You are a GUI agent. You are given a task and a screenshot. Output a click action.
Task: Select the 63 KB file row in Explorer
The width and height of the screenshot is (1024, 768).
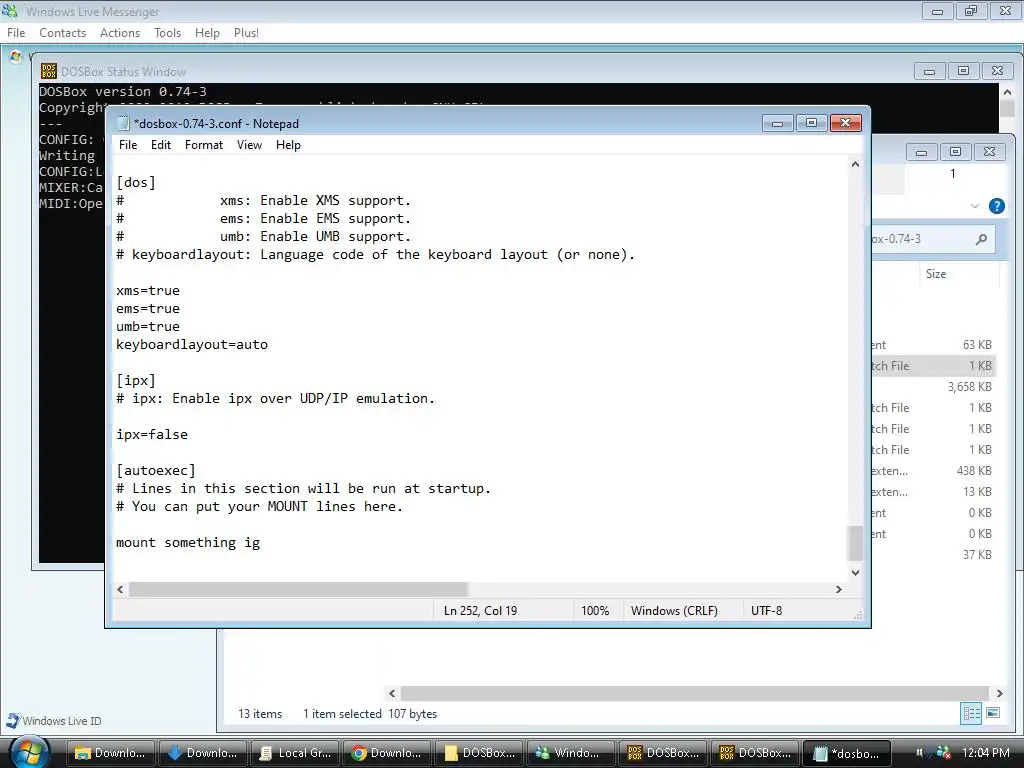tap(934, 345)
